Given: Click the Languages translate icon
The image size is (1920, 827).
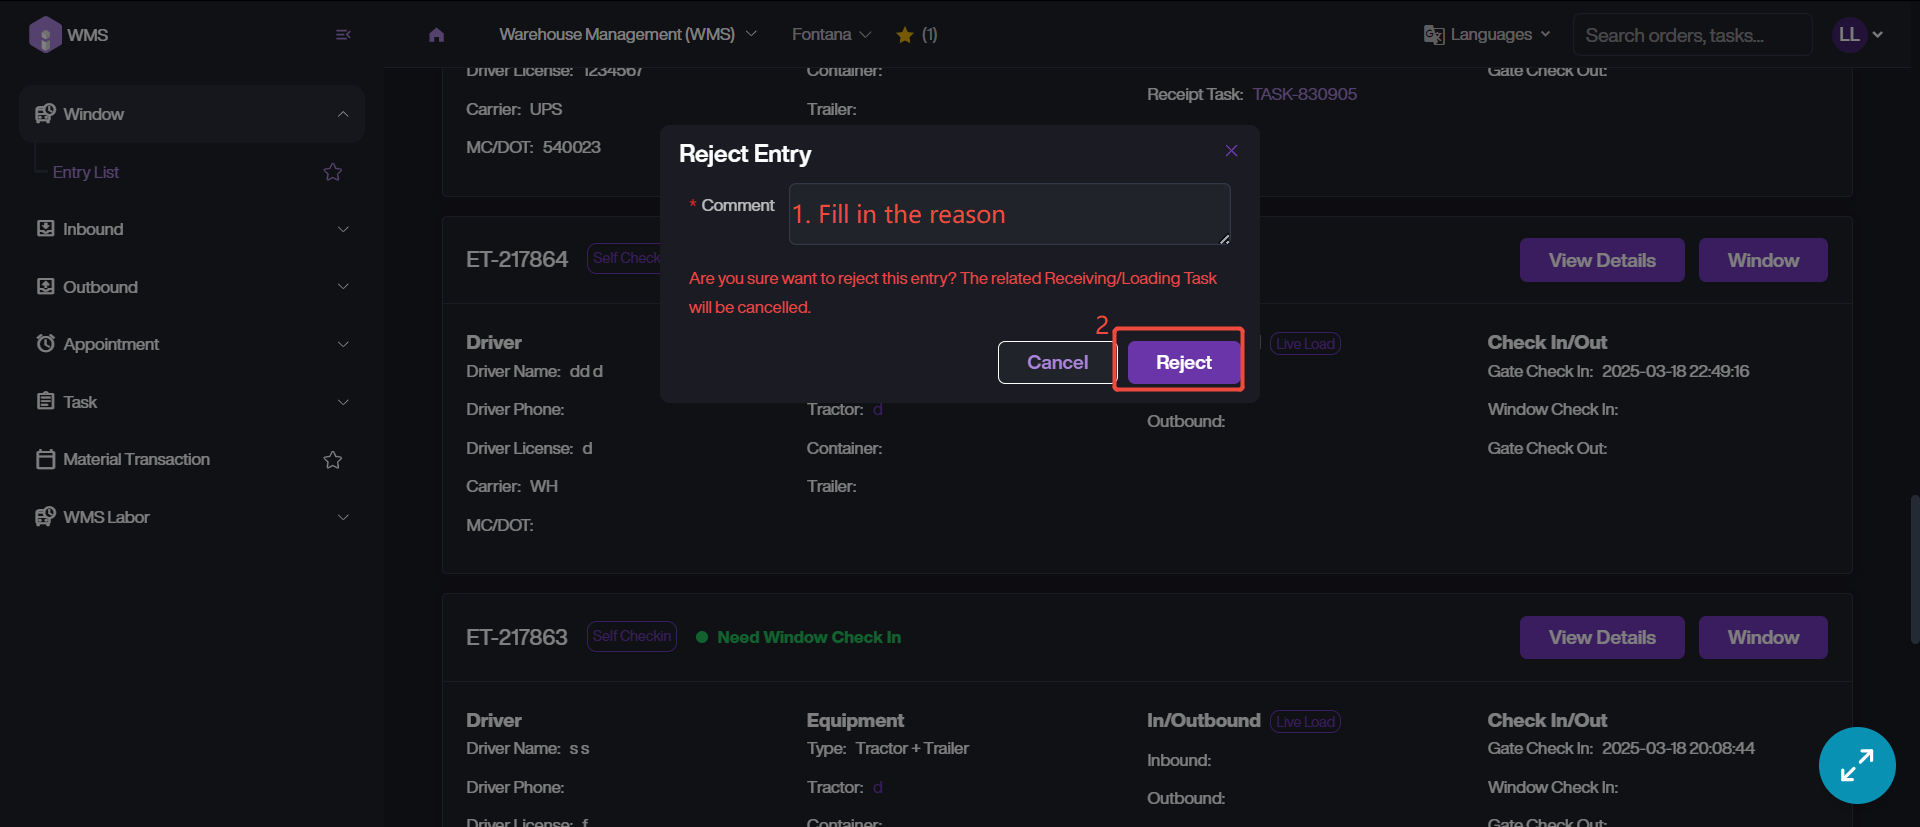Looking at the screenshot, I should tap(1434, 35).
